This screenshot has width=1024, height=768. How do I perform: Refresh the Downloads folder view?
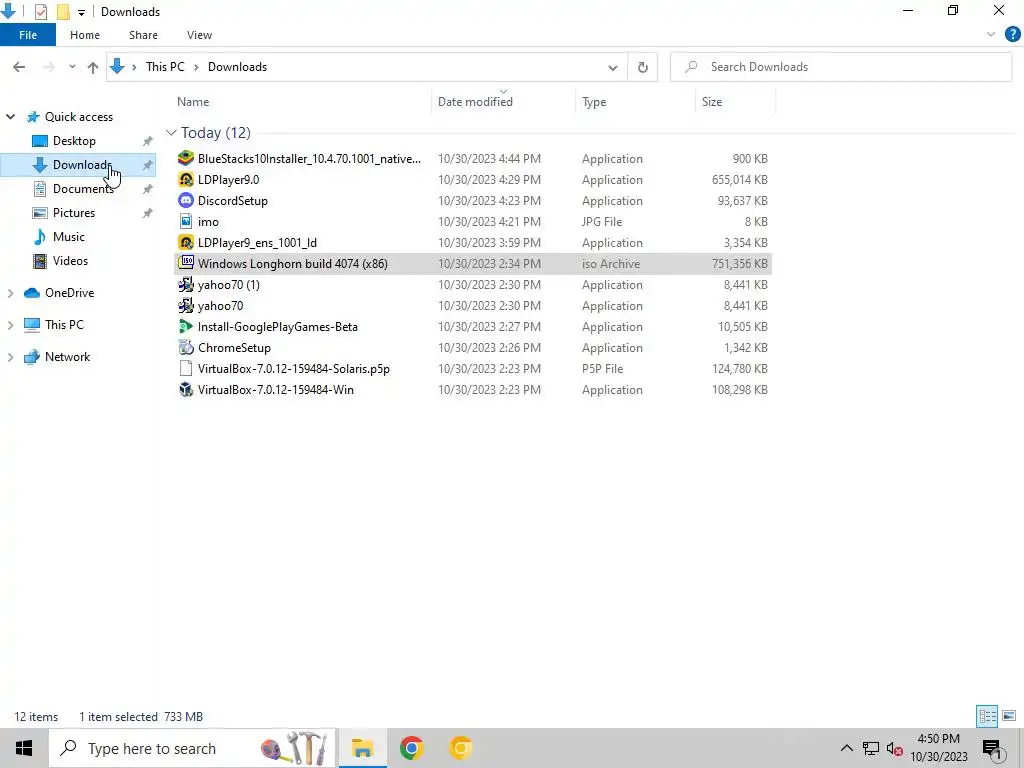point(643,67)
